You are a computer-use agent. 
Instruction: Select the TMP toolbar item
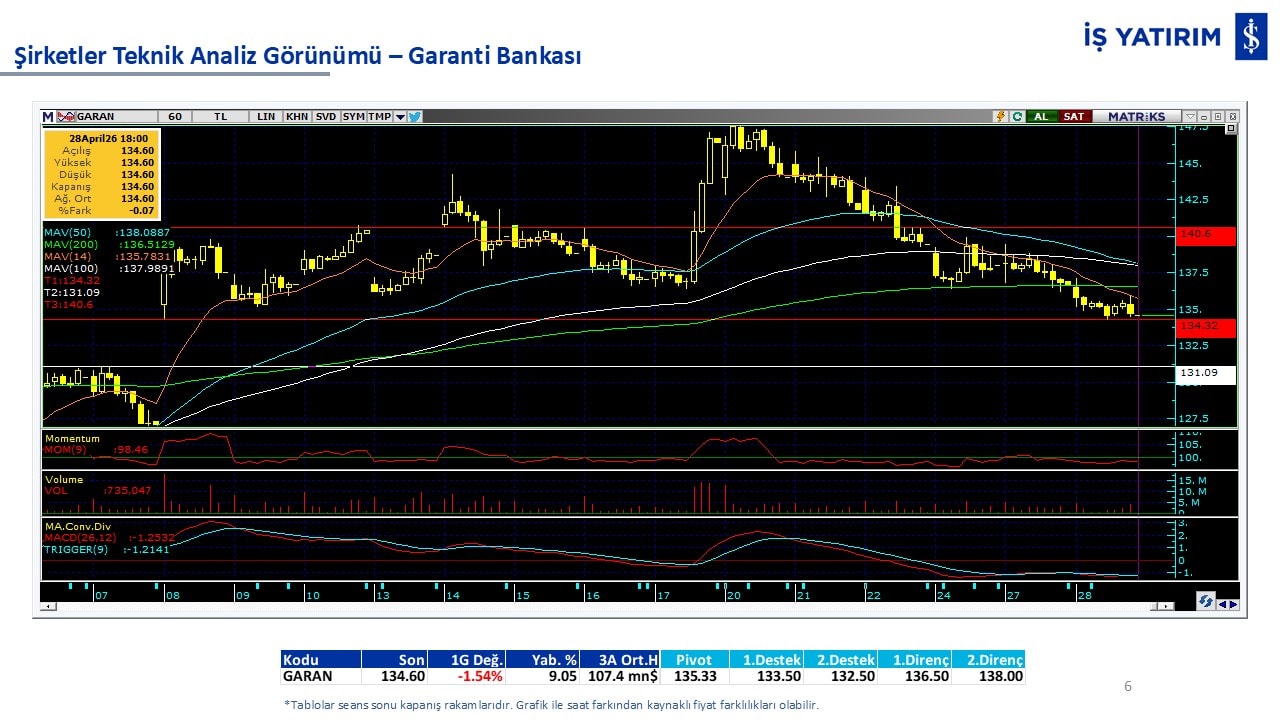click(x=379, y=116)
